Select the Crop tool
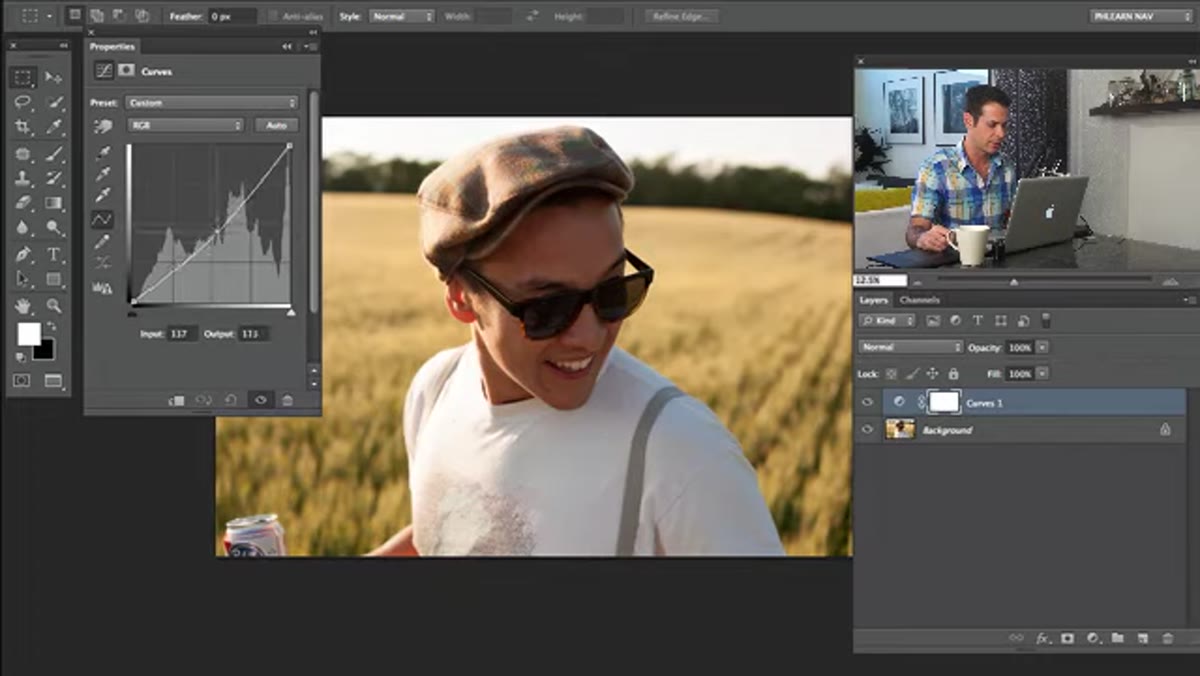This screenshot has height=676, width=1200. [23, 127]
